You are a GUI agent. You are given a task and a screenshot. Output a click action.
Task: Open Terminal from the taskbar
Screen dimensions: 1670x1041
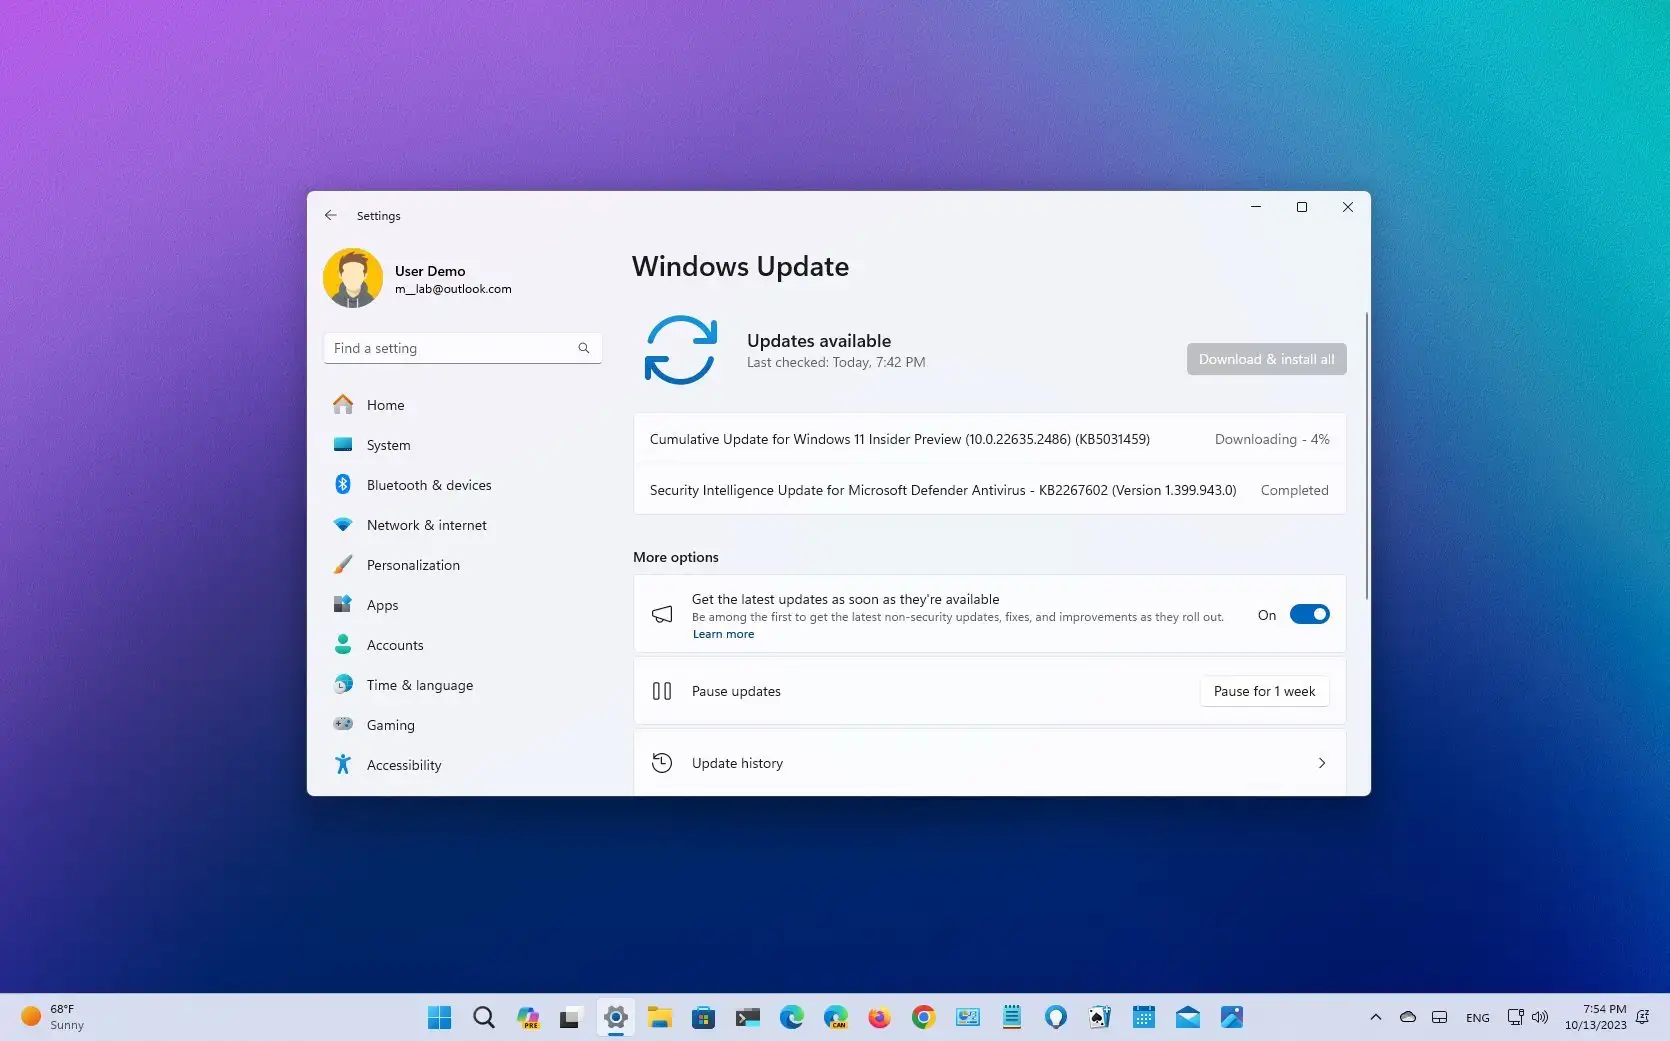[x=748, y=1017]
